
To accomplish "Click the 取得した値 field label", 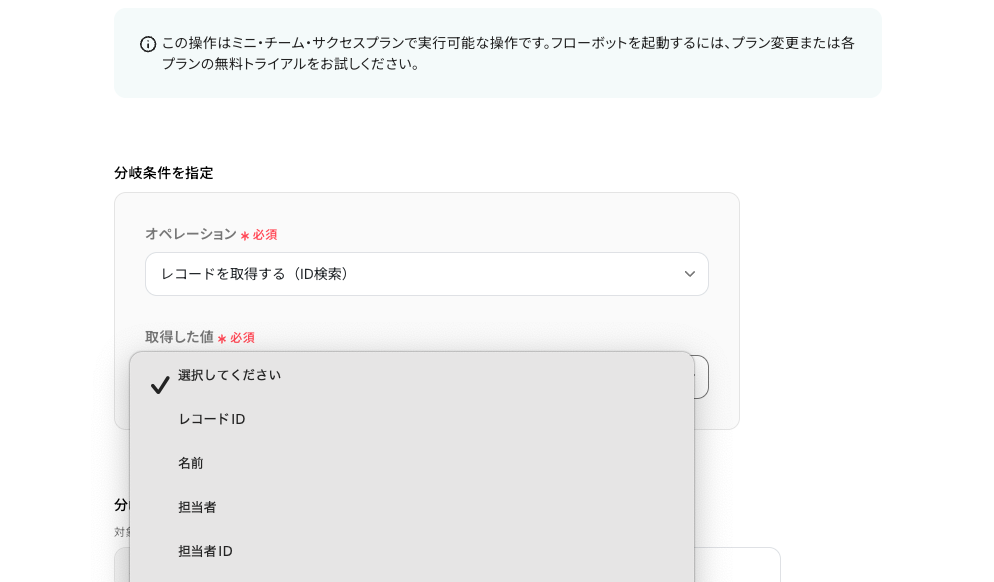I will [x=179, y=337].
